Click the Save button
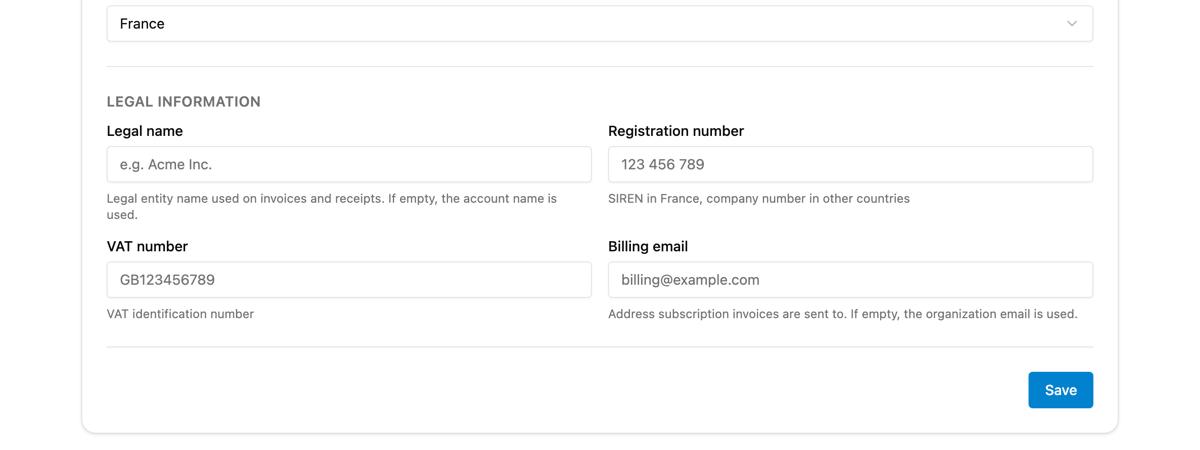1200x450 pixels. tap(1060, 390)
